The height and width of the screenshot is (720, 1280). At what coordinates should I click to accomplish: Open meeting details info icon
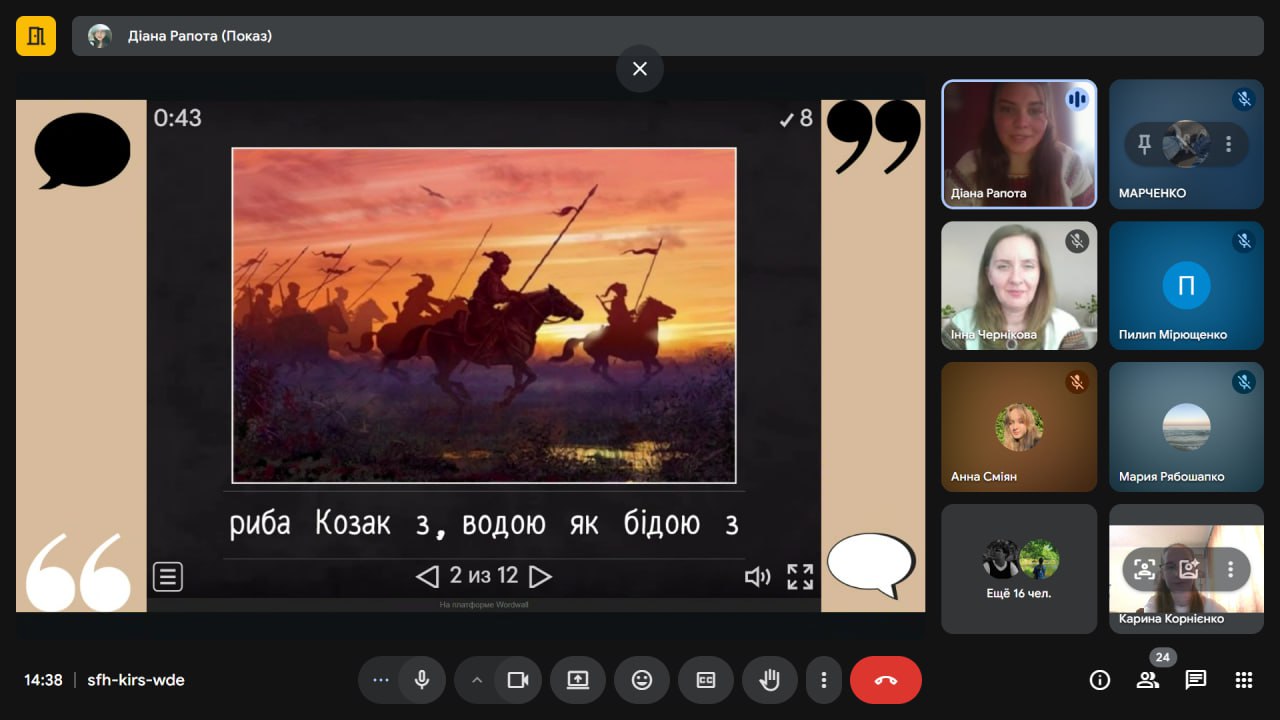(x=1099, y=680)
